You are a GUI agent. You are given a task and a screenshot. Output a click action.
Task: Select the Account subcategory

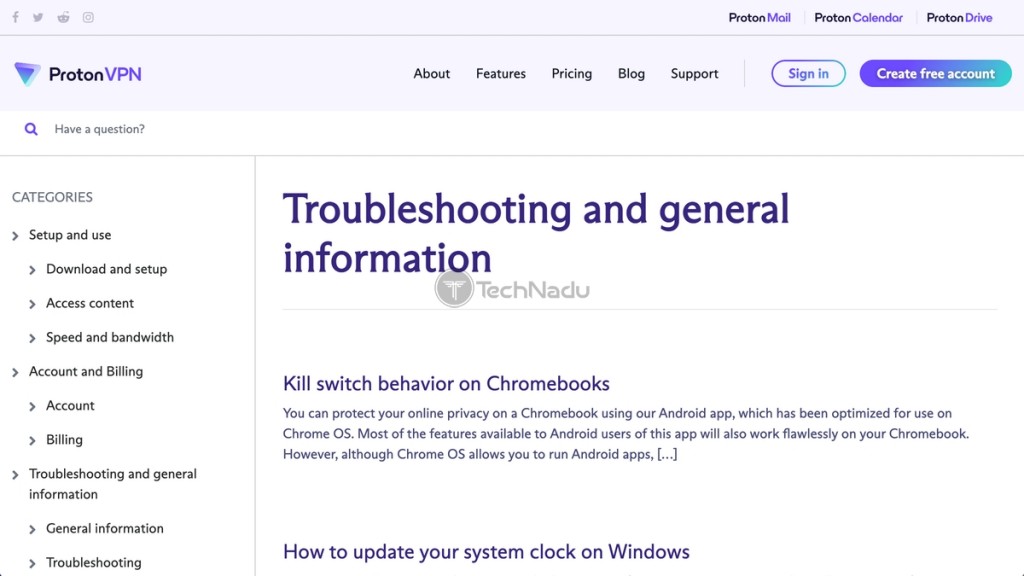click(70, 406)
